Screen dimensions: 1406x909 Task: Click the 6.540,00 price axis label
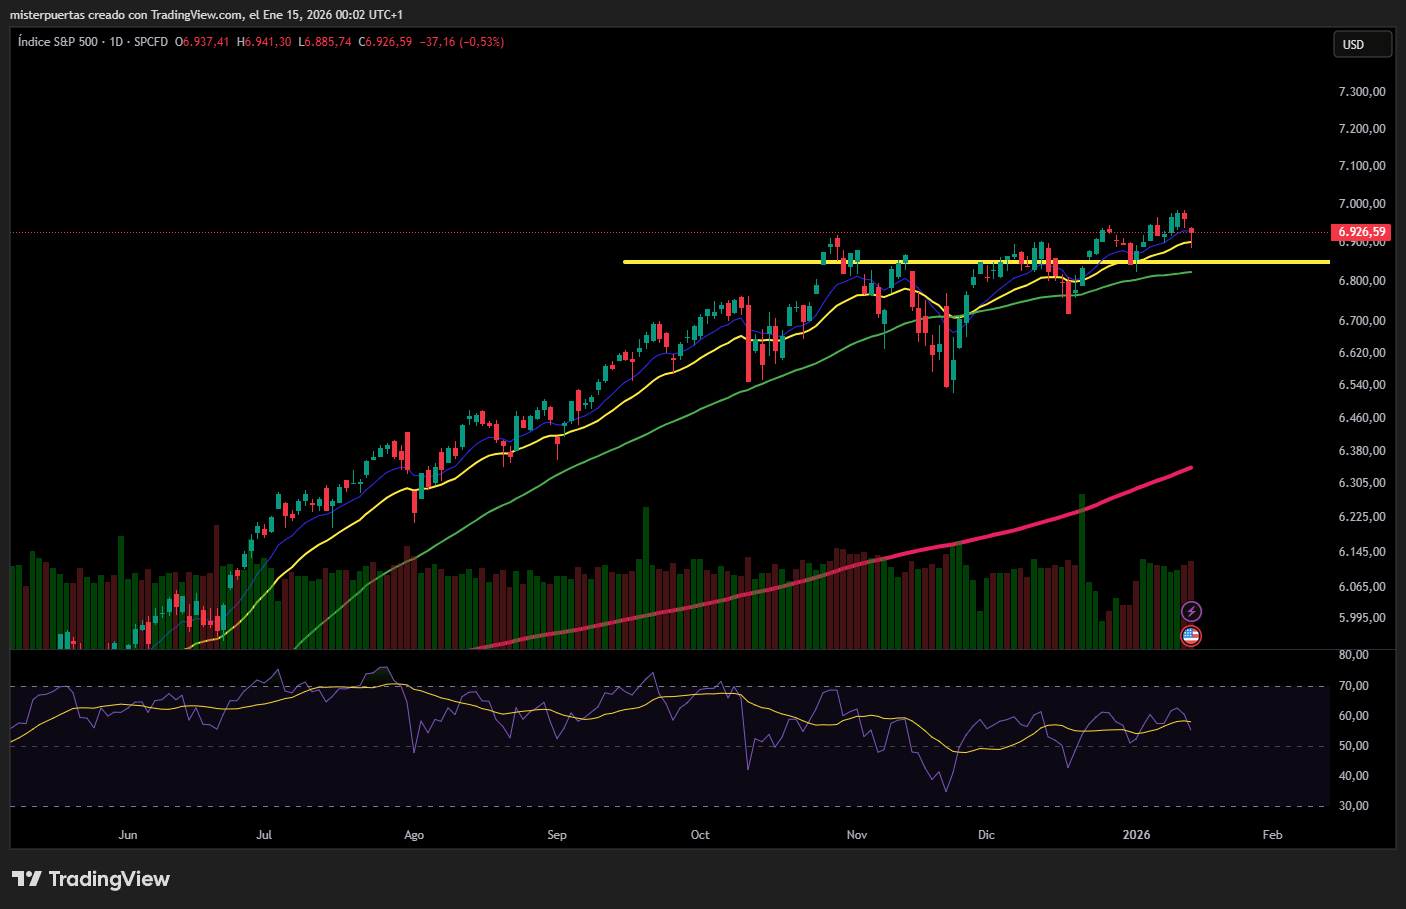(x=1362, y=385)
